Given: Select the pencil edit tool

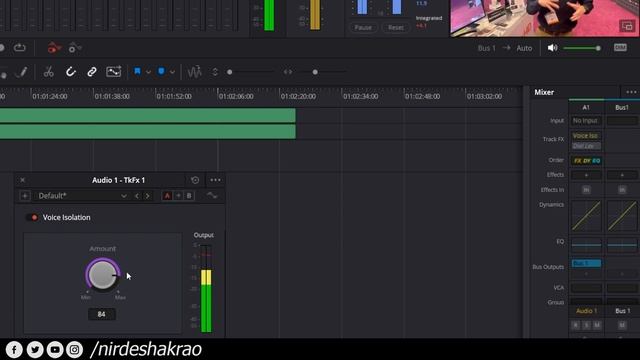Looking at the screenshot, I should (22, 72).
